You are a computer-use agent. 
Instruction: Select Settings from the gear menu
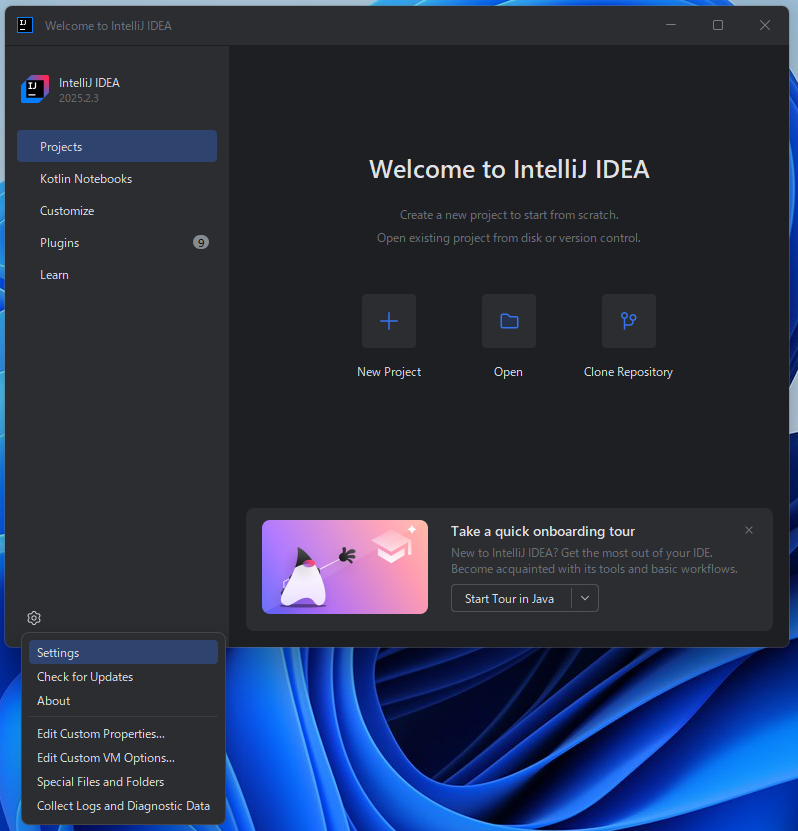click(58, 653)
